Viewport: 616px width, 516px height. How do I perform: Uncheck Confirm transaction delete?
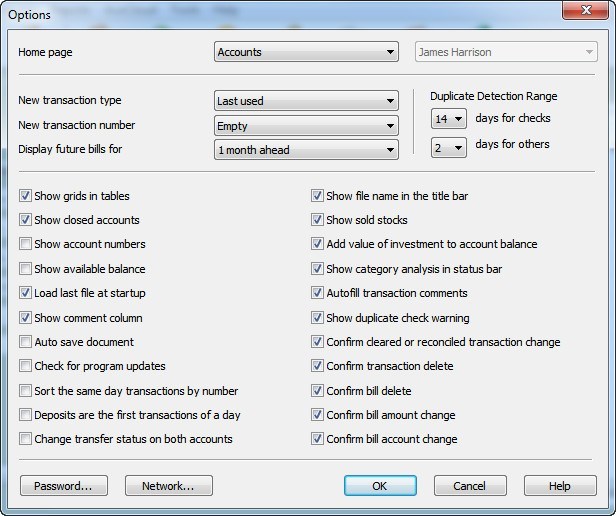coord(318,366)
